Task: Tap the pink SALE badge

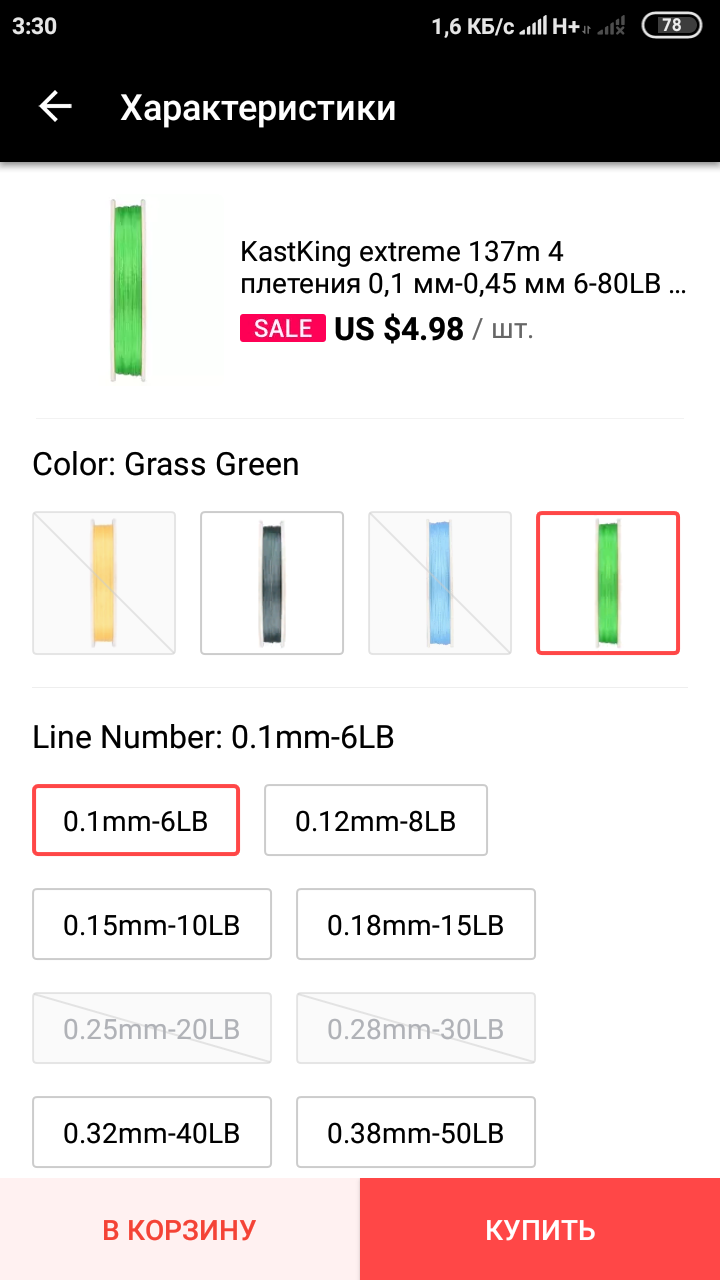Action: [x=283, y=328]
